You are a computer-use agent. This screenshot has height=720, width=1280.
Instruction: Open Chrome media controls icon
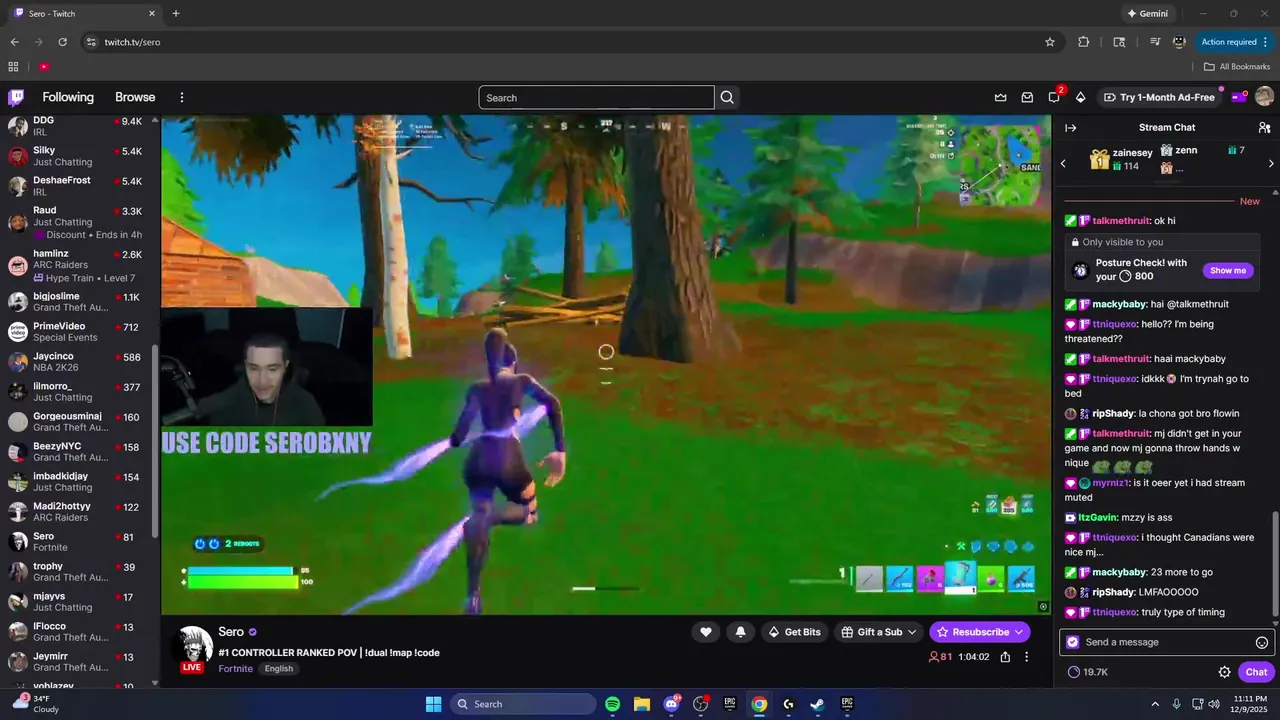tap(1155, 42)
